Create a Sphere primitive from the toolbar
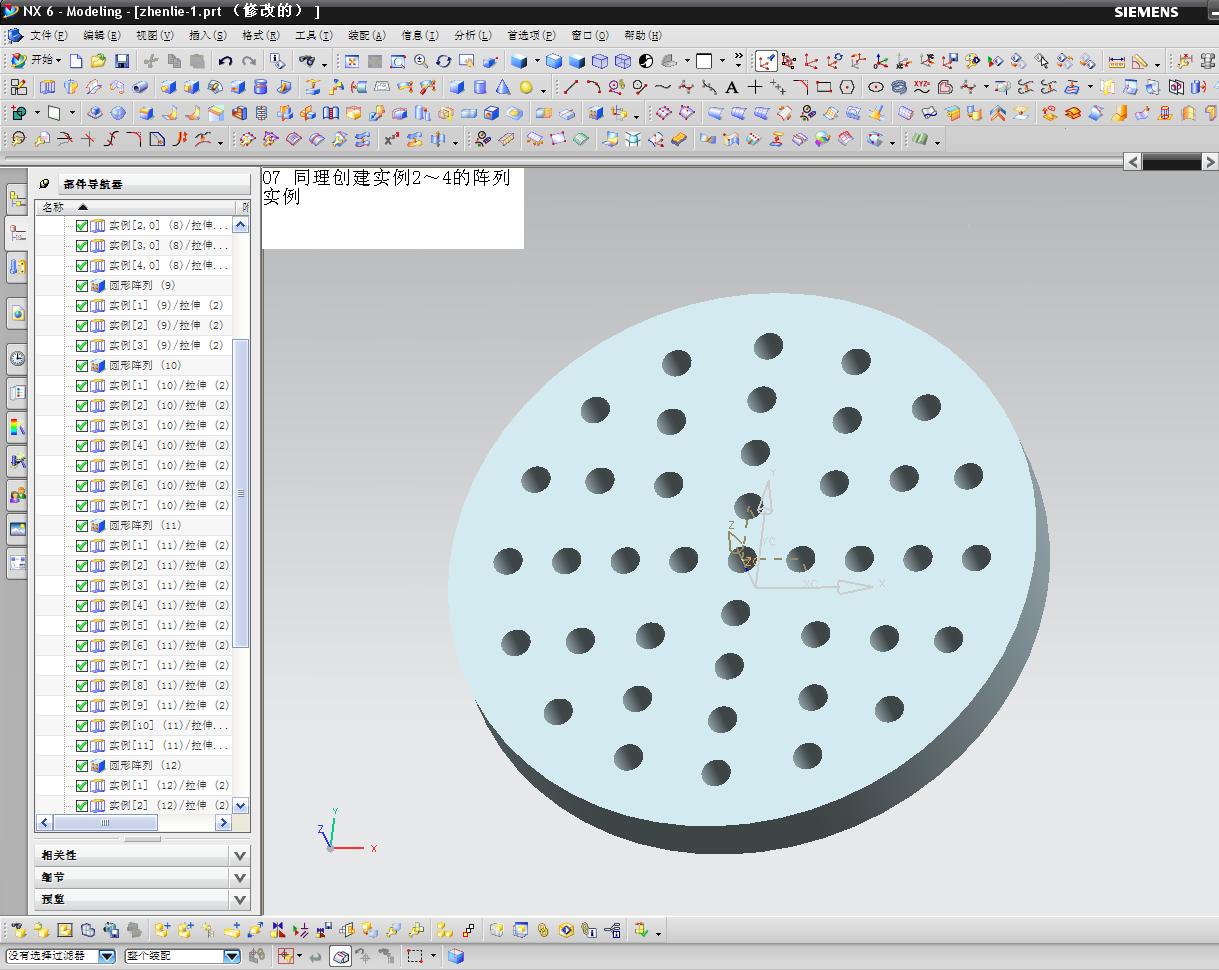 [x=526, y=87]
